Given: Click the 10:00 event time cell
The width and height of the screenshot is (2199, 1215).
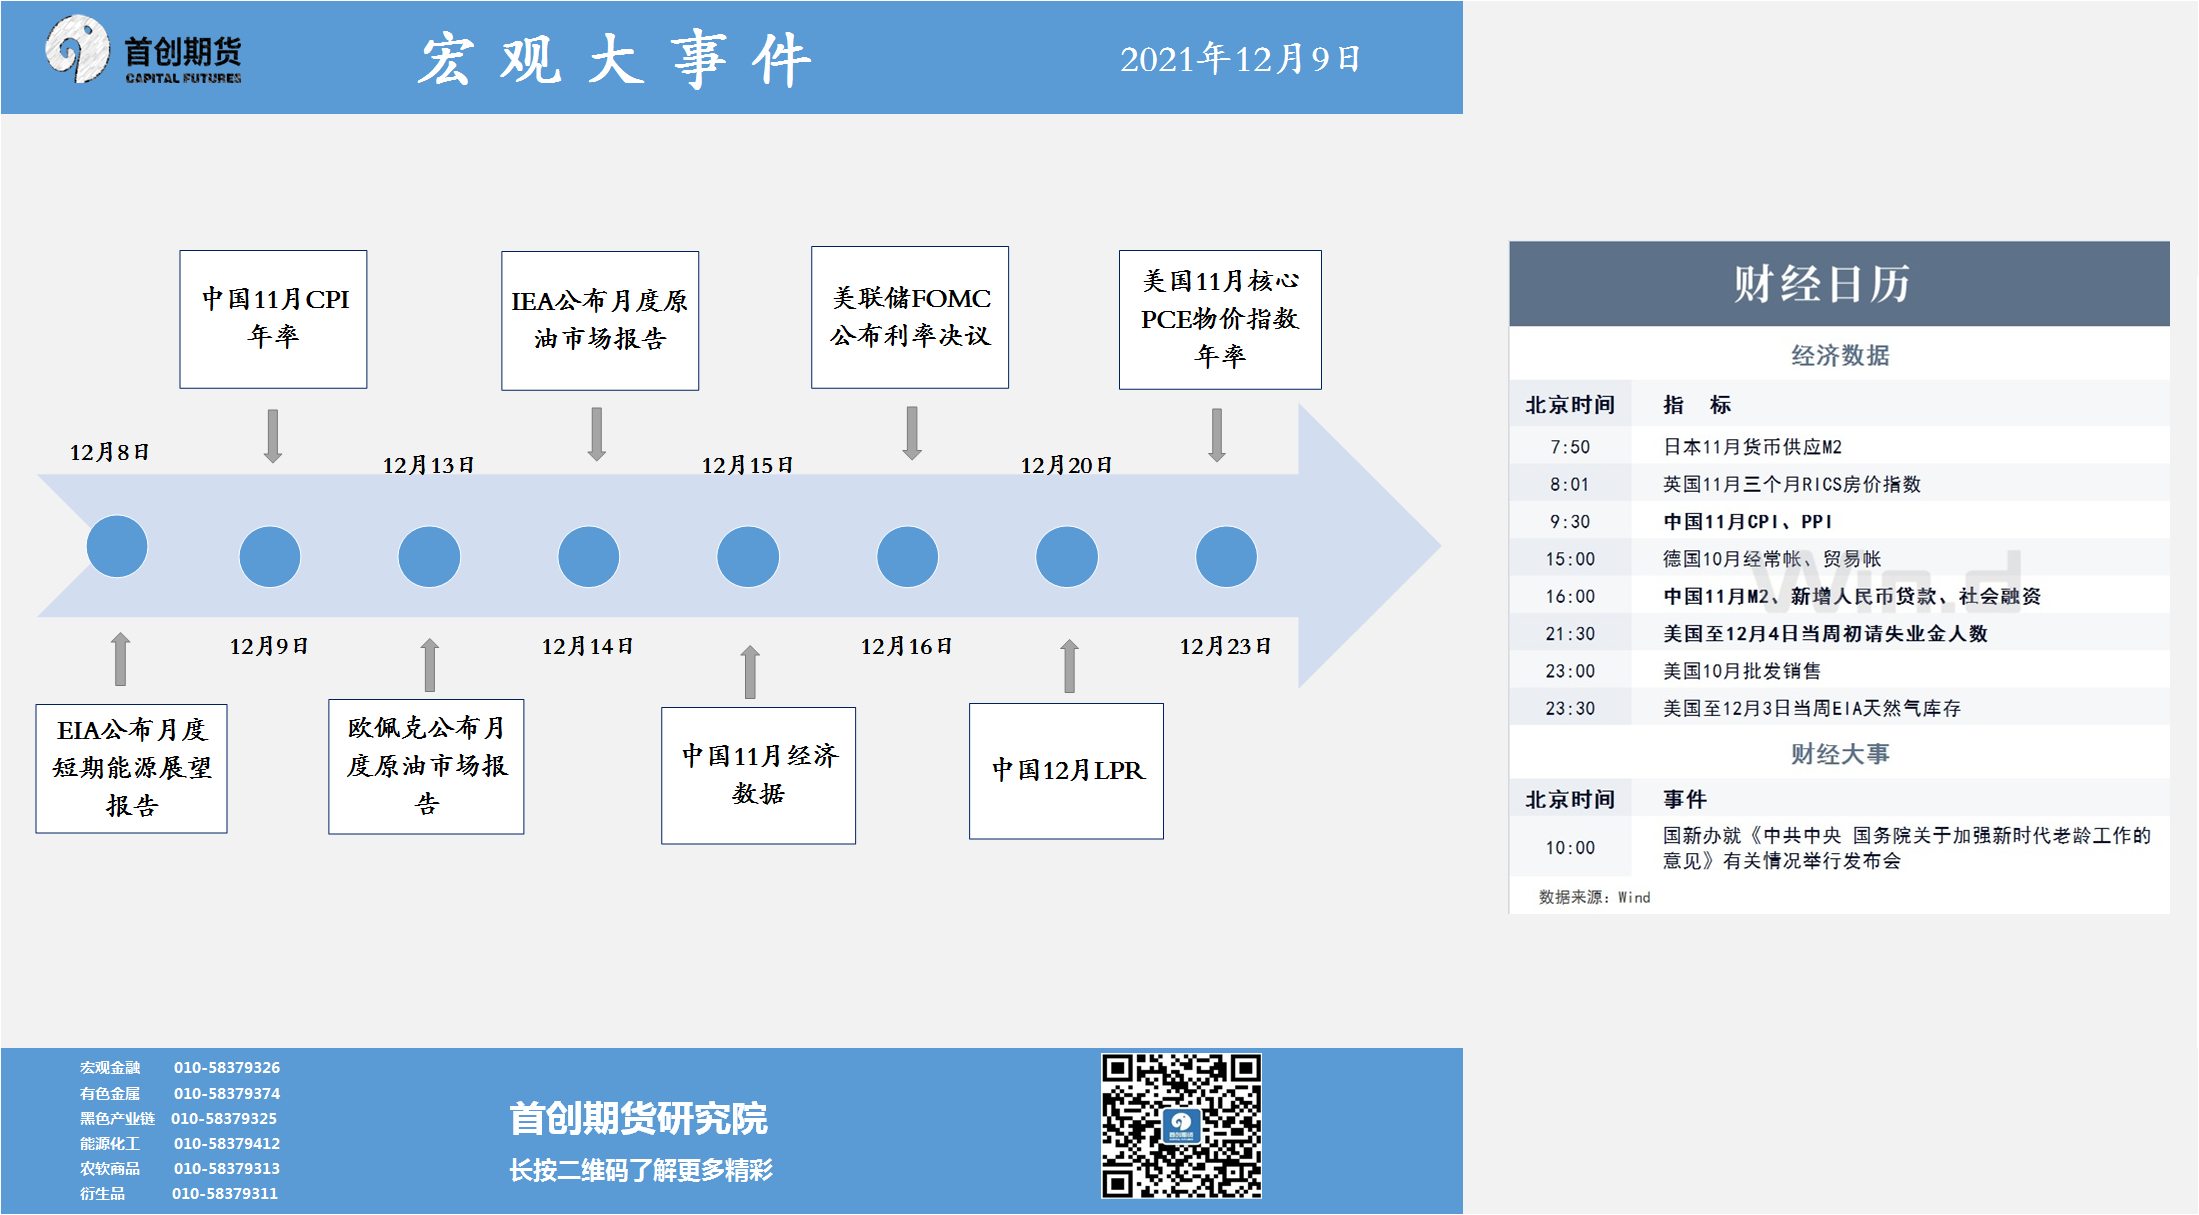Looking at the screenshot, I should click(x=1570, y=848).
